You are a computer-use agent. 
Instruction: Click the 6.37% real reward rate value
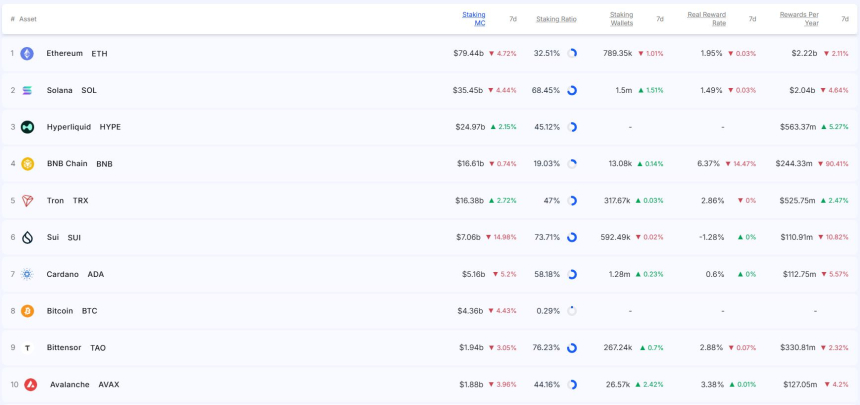click(710, 164)
